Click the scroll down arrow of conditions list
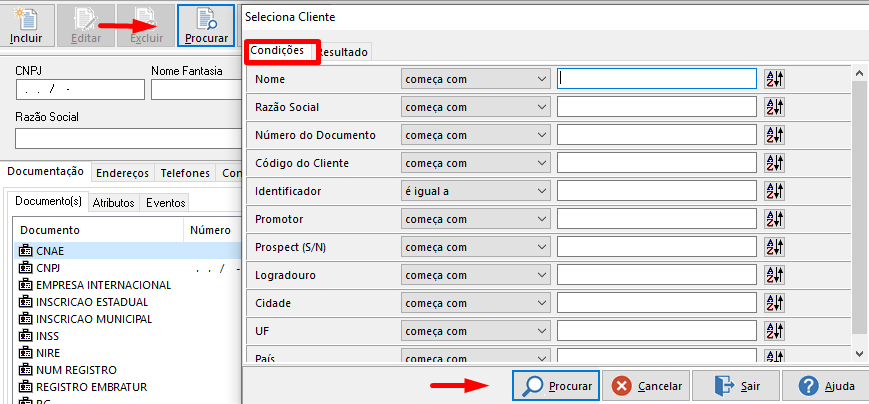Image resolution: width=869 pixels, height=404 pixels. pos(860,353)
